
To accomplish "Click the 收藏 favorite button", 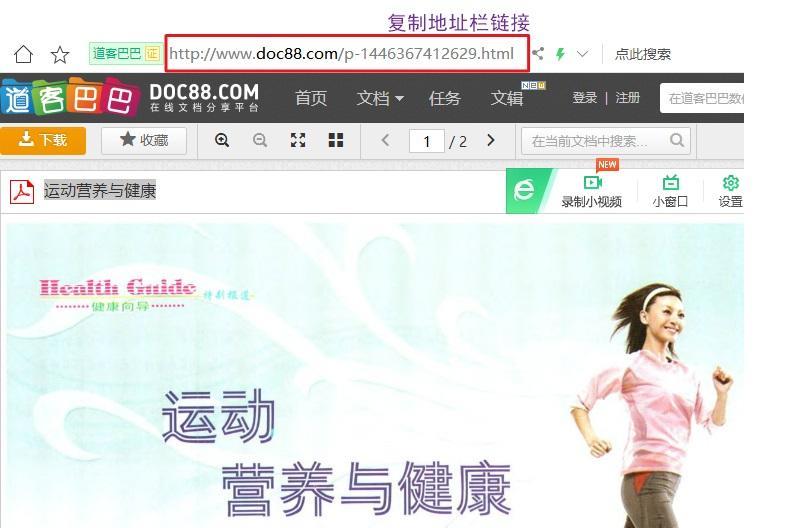I will [144, 141].
